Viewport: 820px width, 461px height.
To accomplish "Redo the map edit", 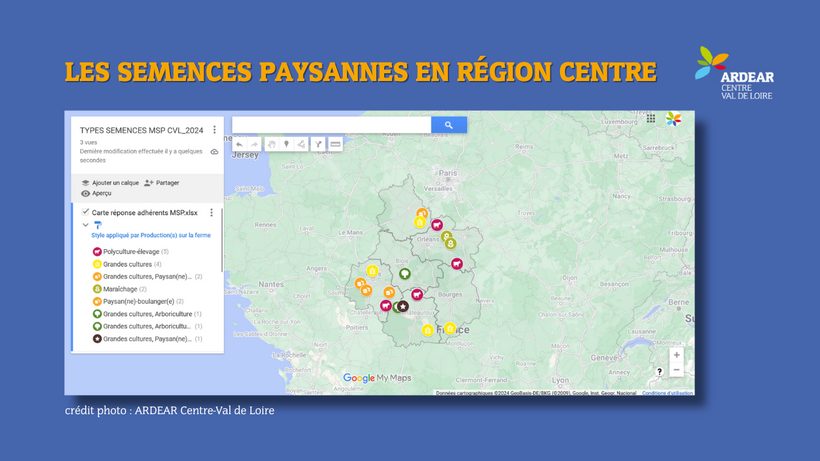I will click(x=254, y=145).
